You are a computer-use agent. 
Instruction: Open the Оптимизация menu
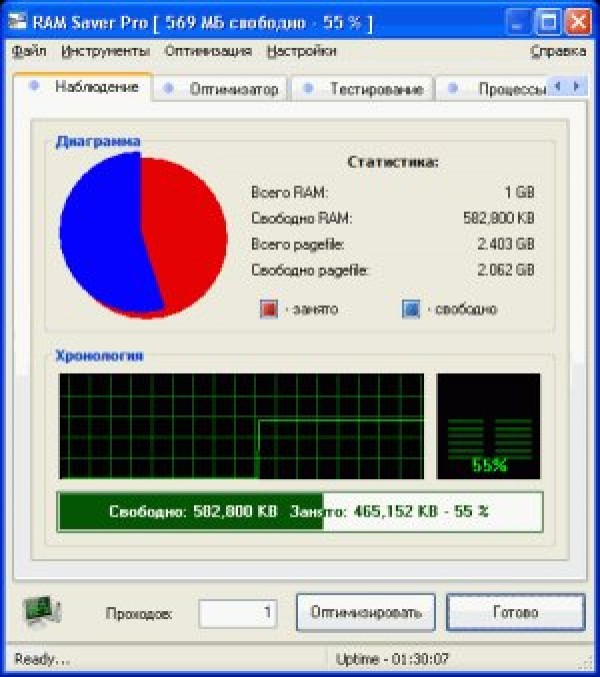(x=208, y=51)
